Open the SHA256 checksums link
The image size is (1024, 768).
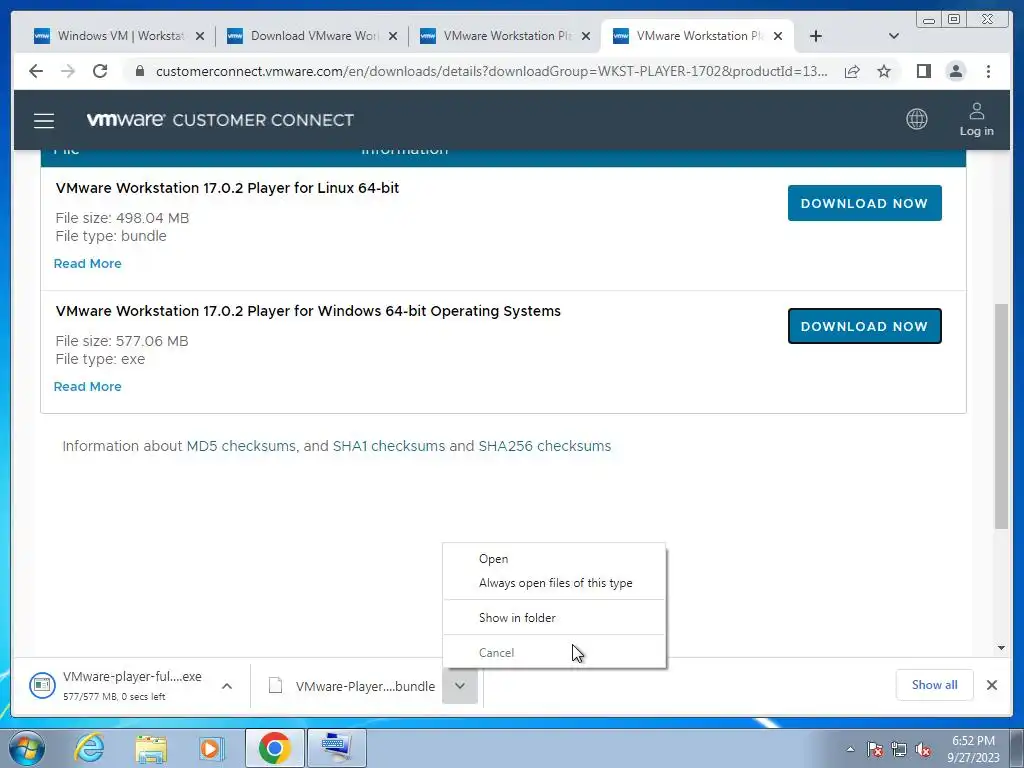(545, 446)
